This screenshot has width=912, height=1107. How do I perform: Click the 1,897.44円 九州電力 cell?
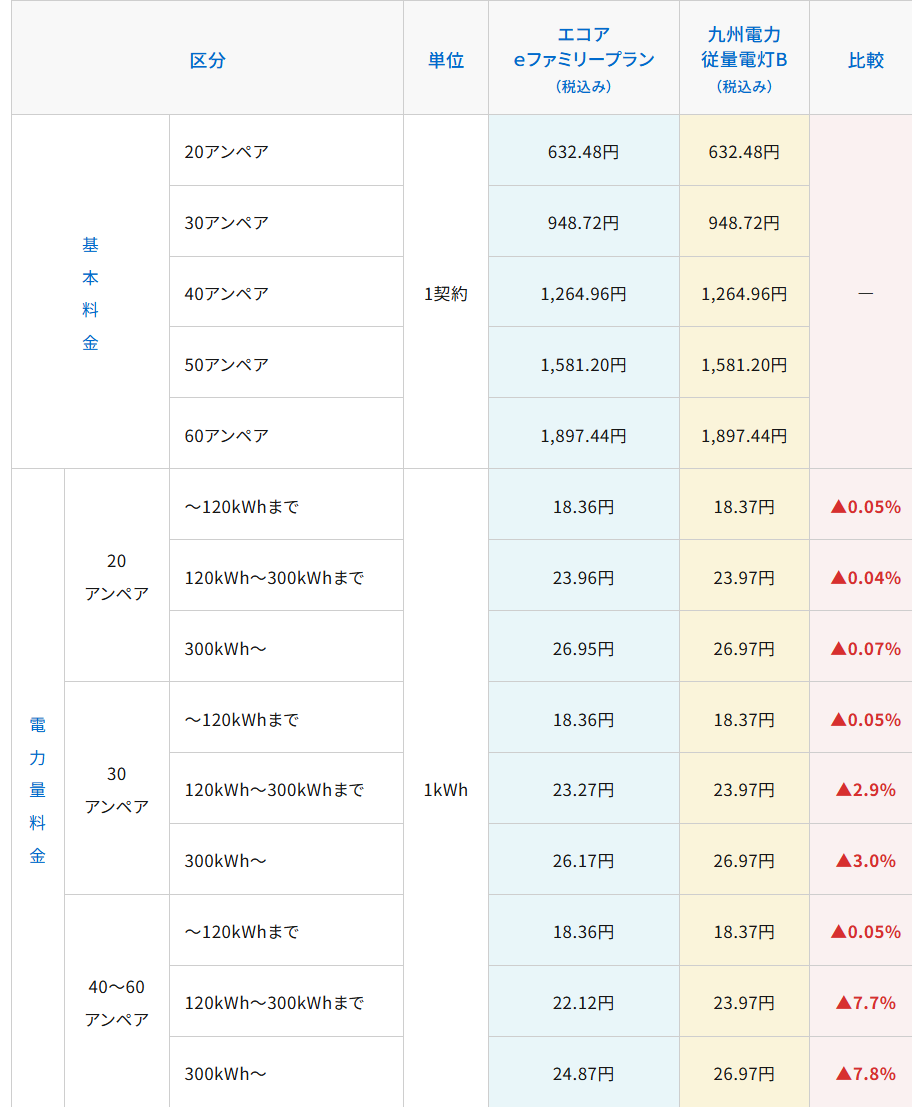click(744, 432)
